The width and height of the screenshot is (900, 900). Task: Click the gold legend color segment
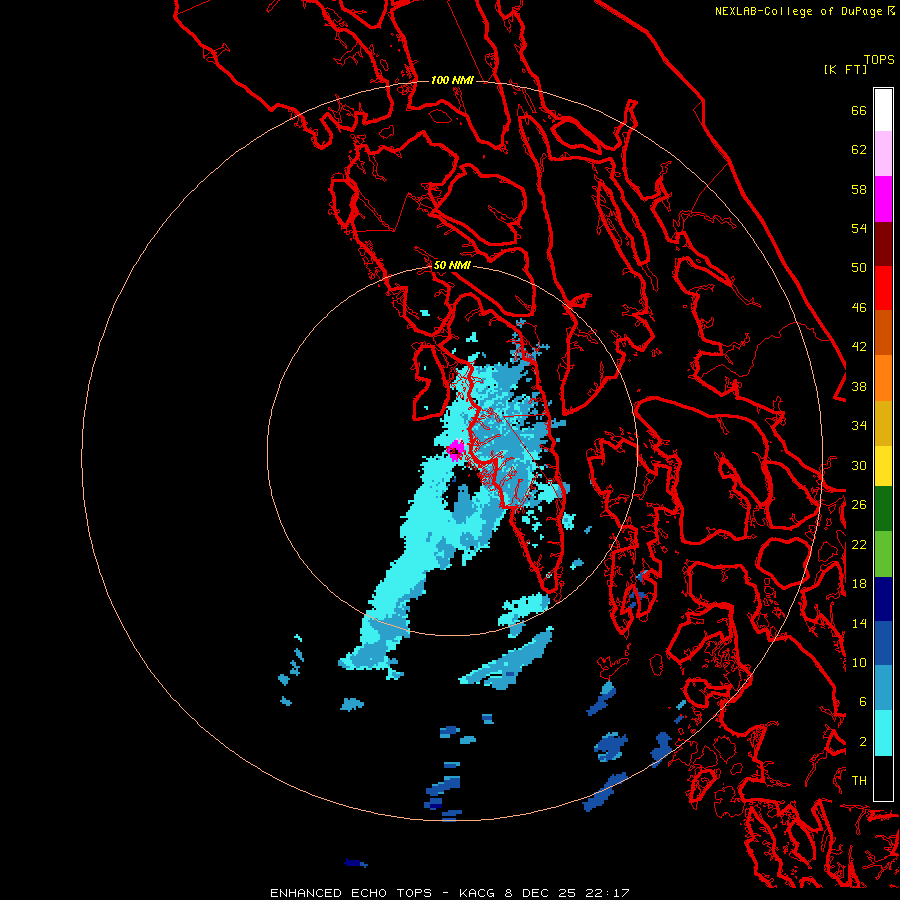[883, 423]
